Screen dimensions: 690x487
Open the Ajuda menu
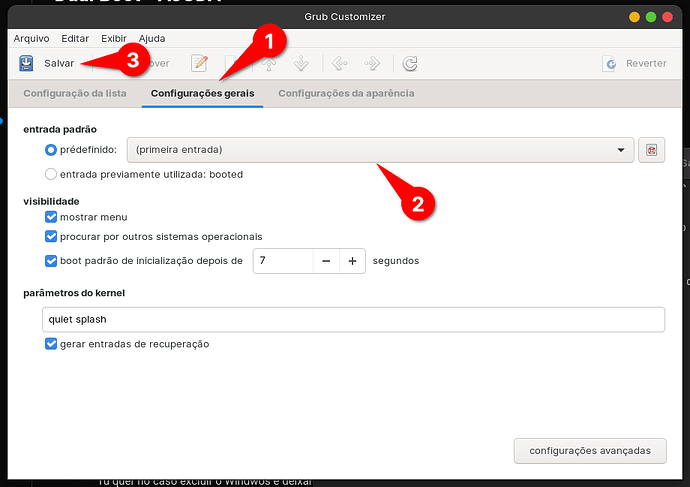click(152, 38)
